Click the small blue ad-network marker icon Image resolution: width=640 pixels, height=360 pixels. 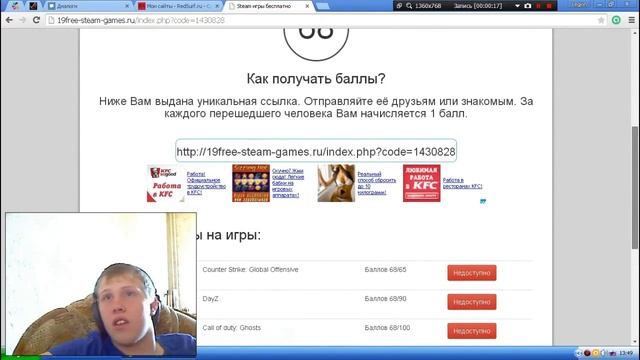coord(483,201)
